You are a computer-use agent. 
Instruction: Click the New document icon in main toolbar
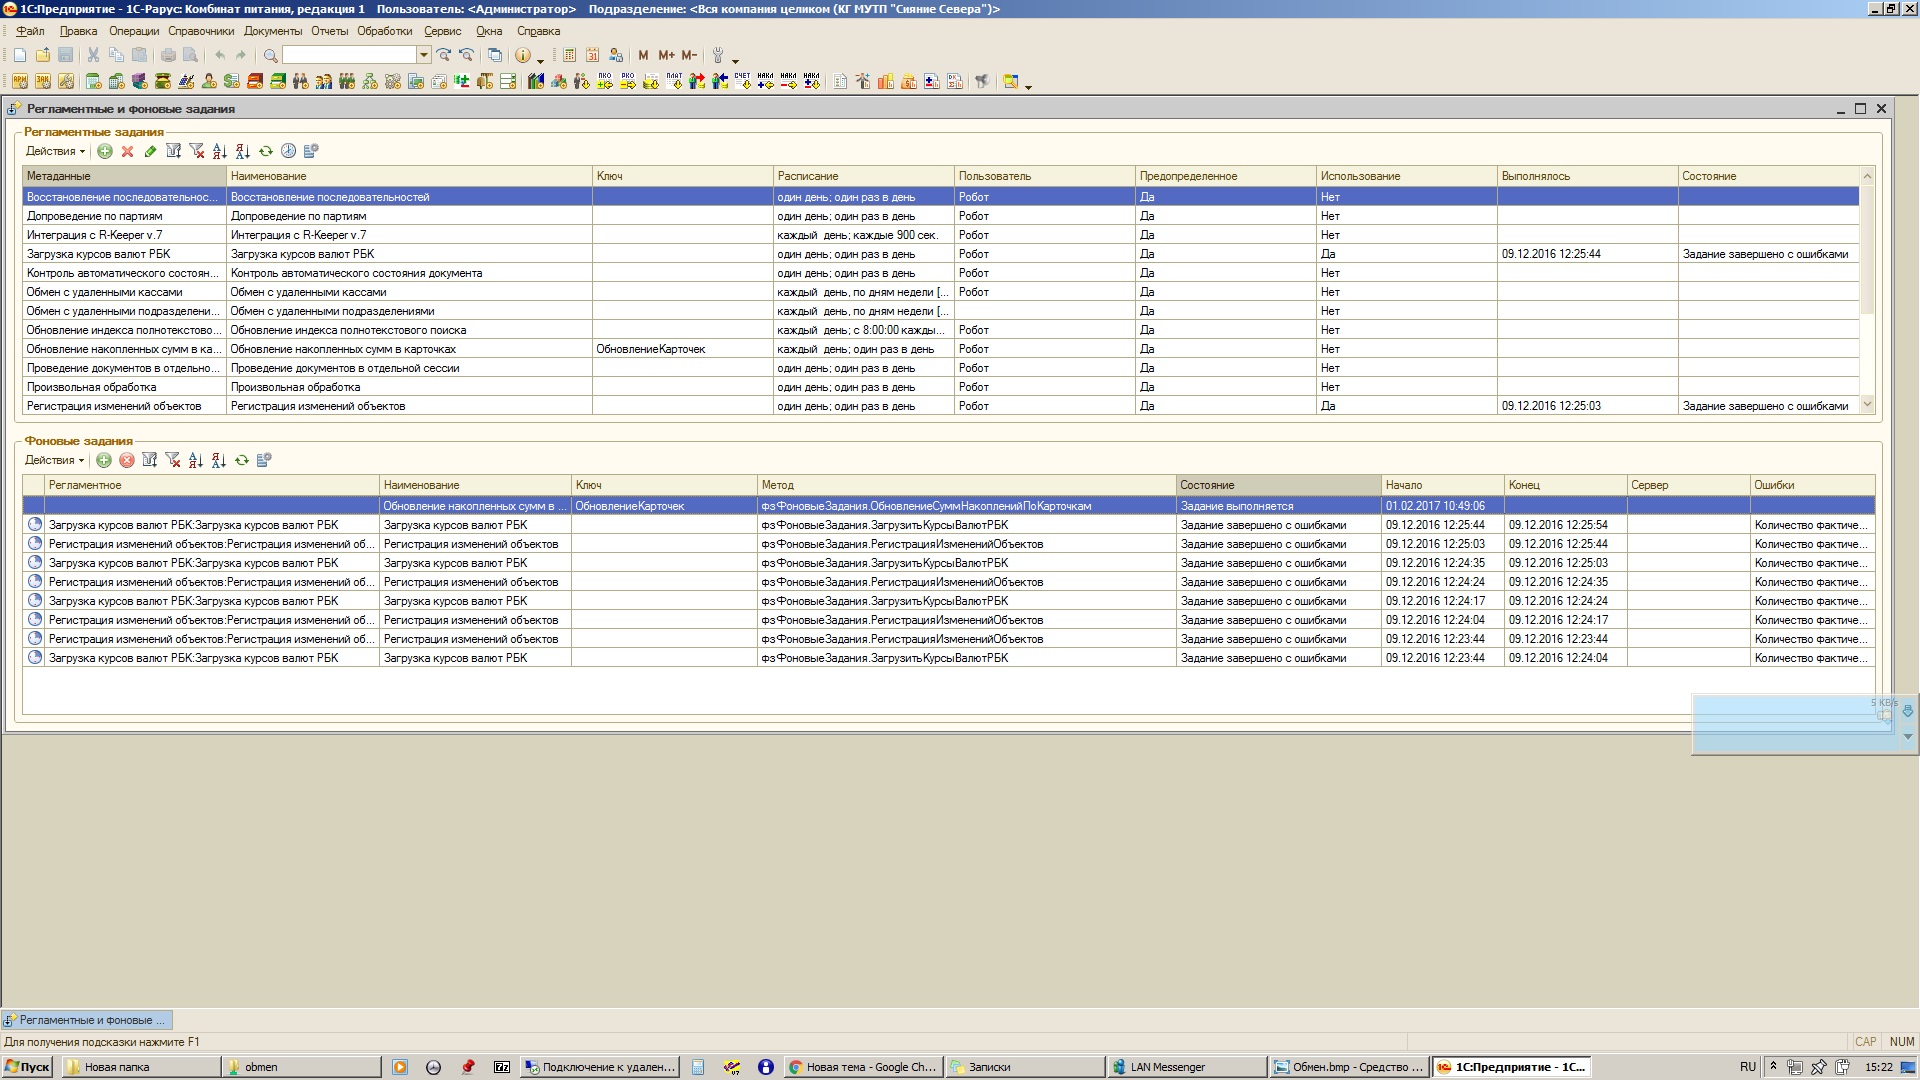click(19, 55)
